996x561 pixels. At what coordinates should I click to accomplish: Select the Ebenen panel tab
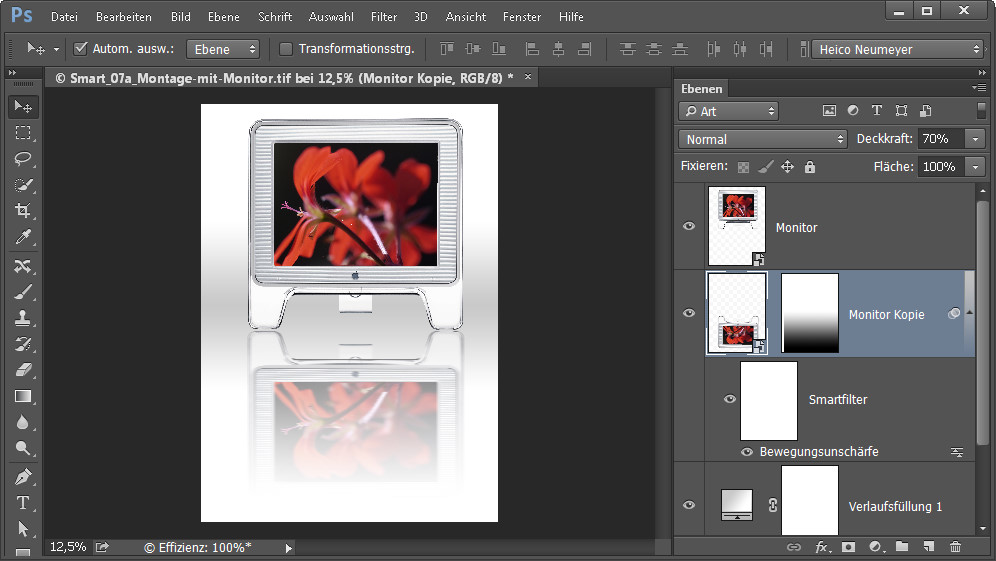click(701, 89)
